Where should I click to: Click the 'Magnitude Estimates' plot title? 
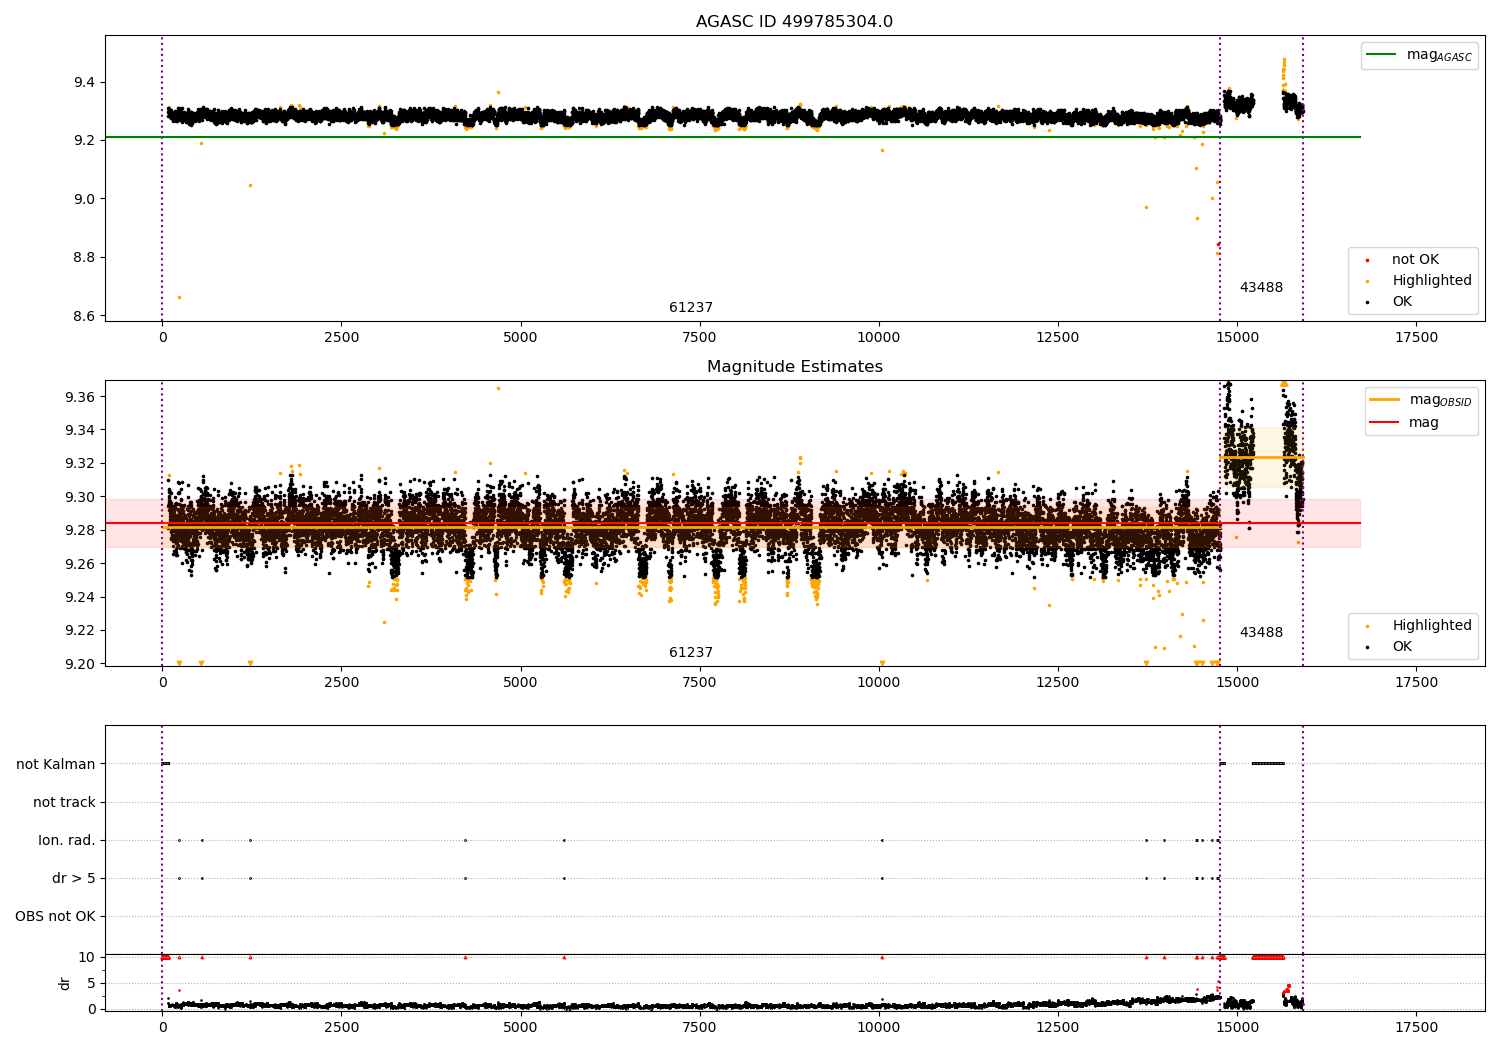click(x=794, y=367)
